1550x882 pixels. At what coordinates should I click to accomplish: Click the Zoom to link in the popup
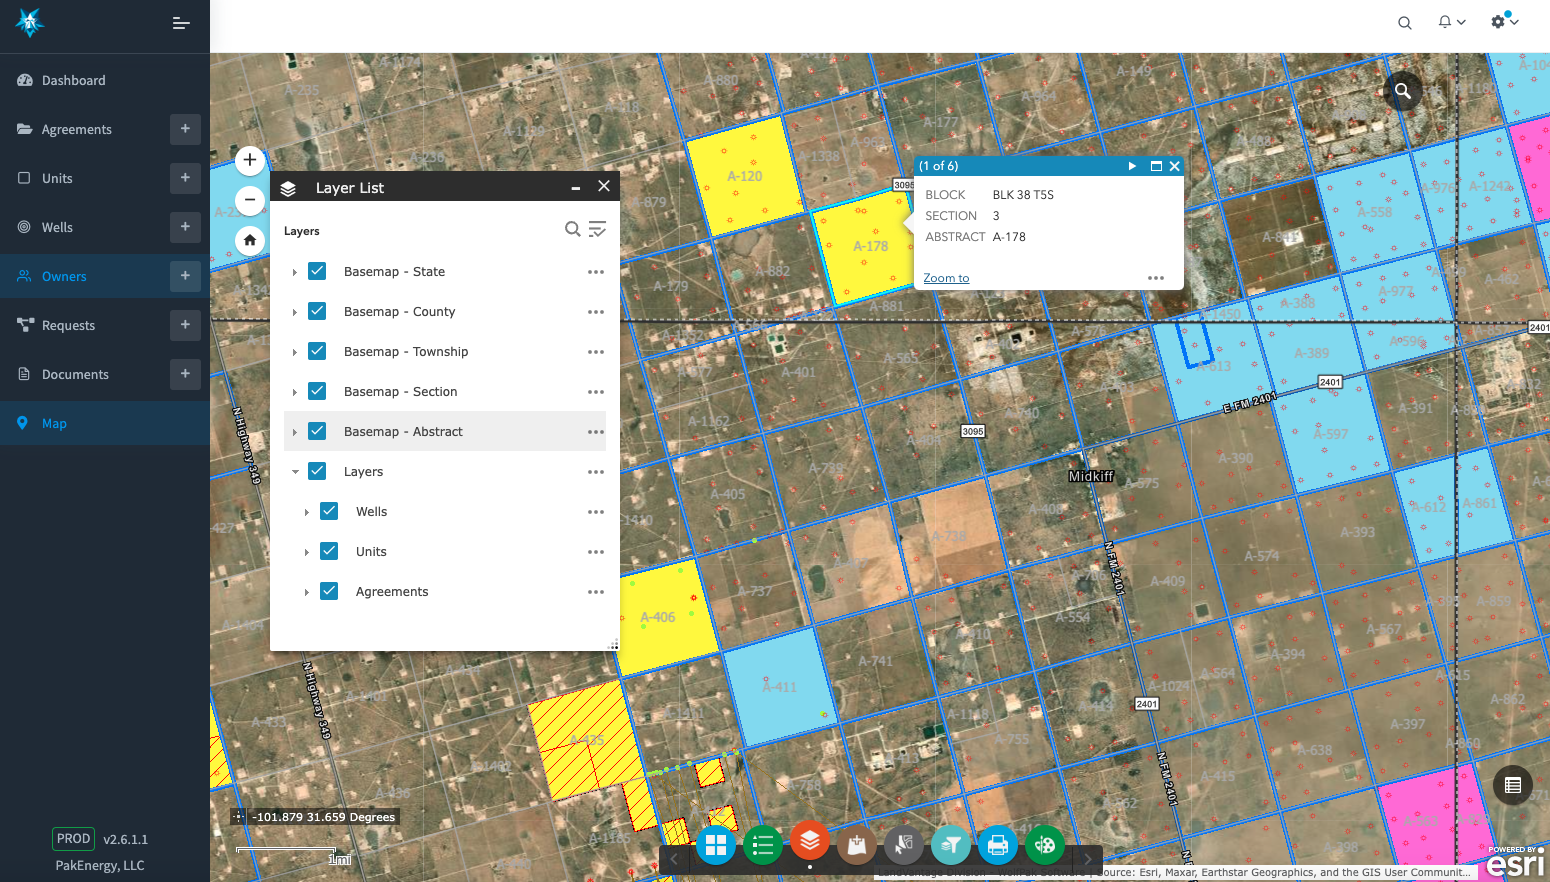[x=945, y=277]
